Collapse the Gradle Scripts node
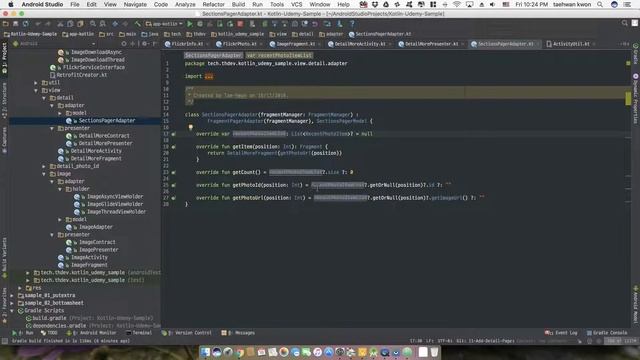Viewport: 640px width, 360px height. tap(12, 311)
